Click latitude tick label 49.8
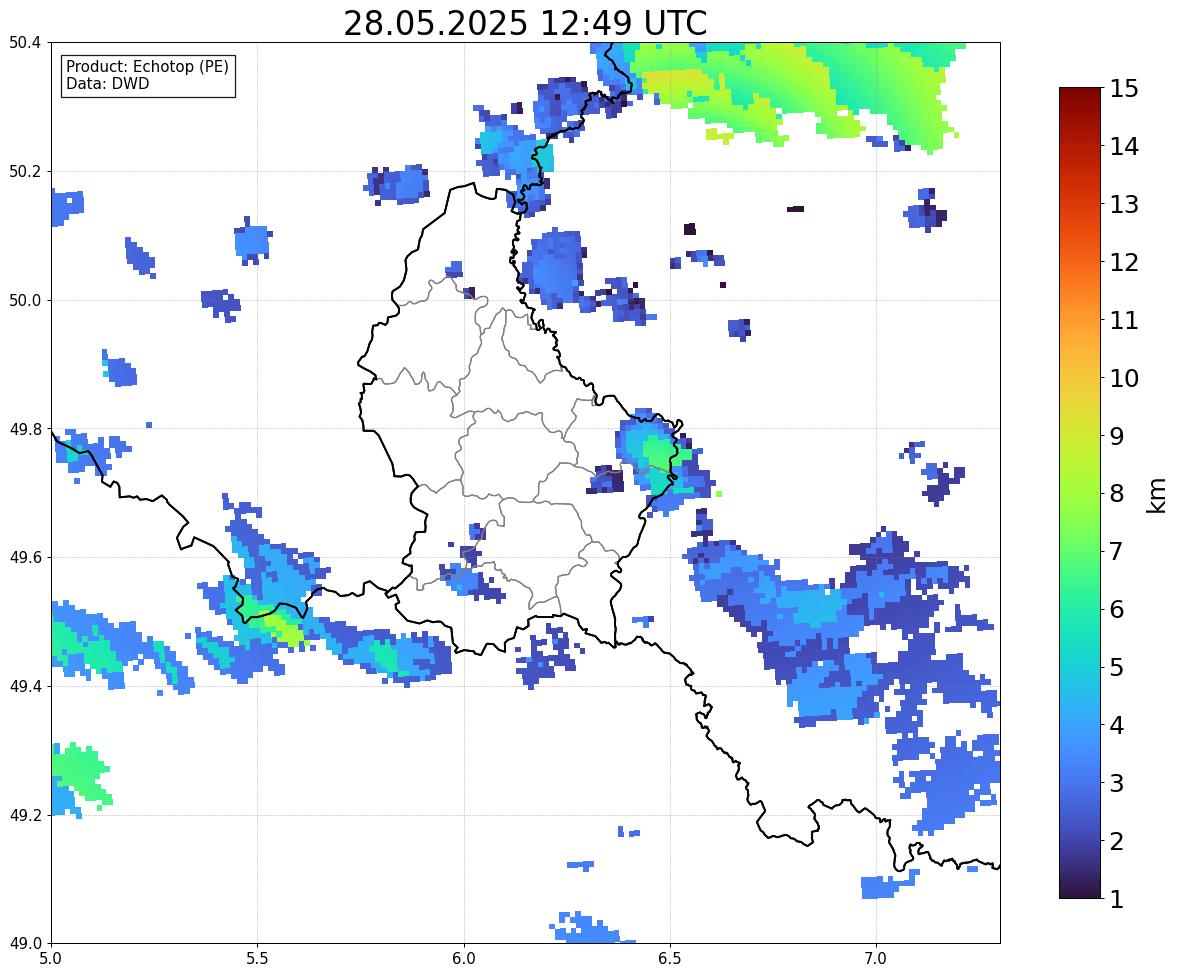Viewport: 1178px width, 976px height. [x=25, y=429]
